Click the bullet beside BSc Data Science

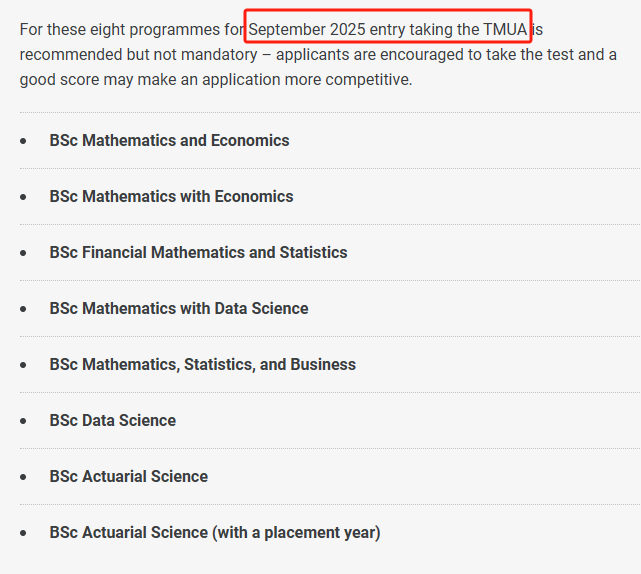23,421
